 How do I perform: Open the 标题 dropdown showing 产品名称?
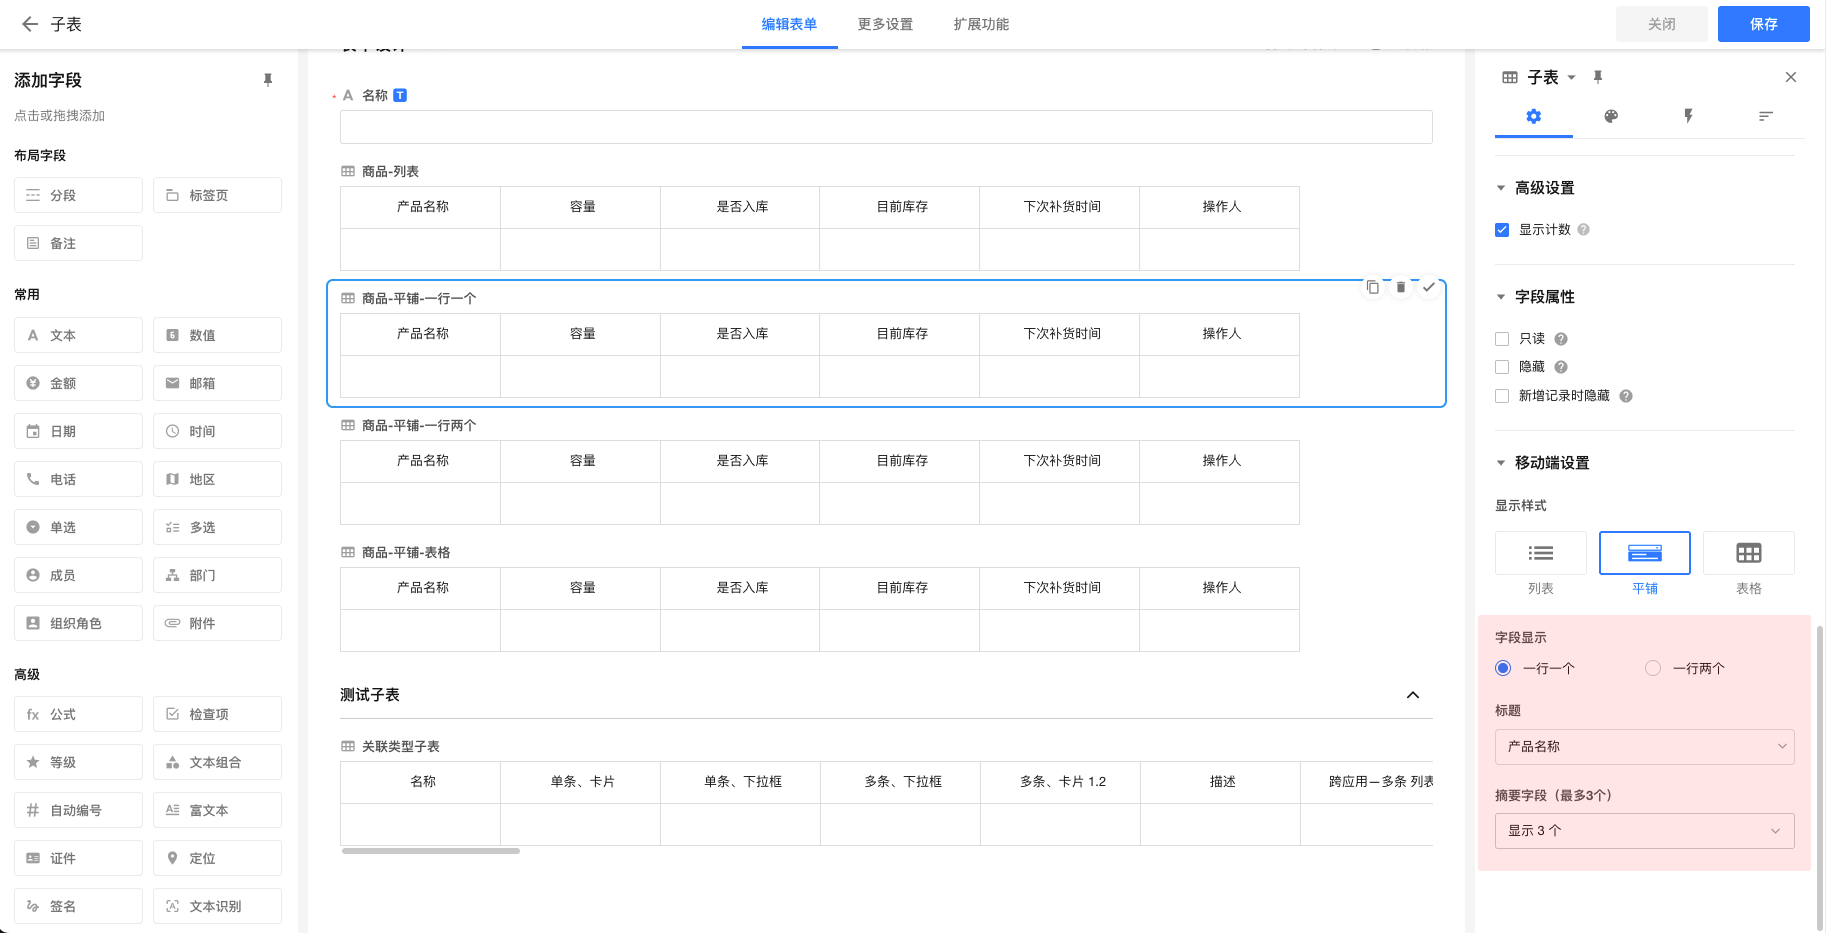coord(1644,747)
